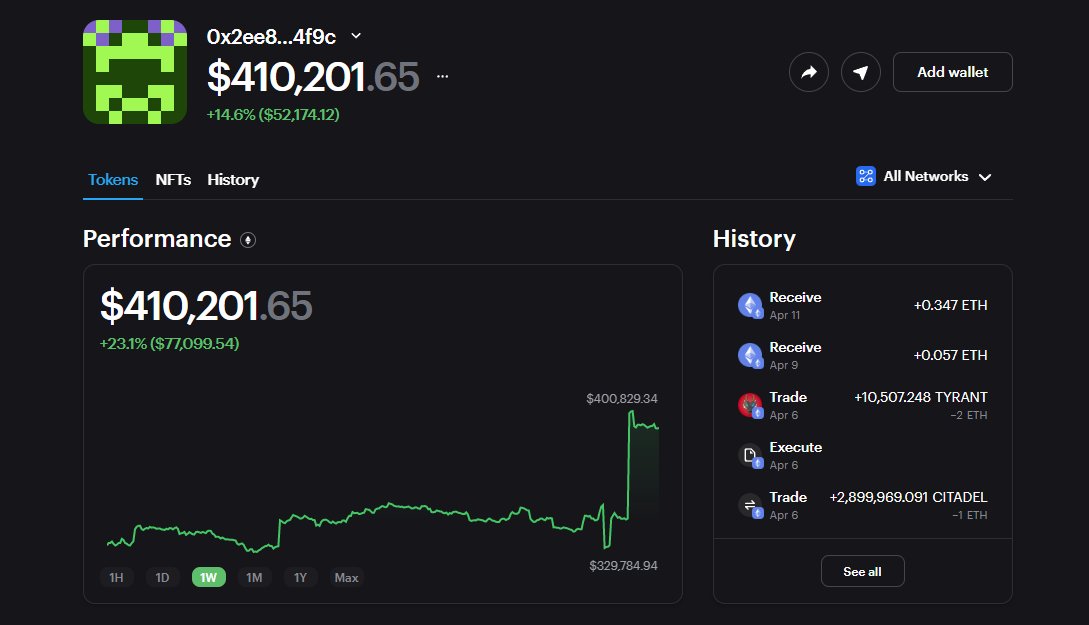This screenshot has height=625, width=1089.
Task: Click the share arrow icon
Action: tap(809, 71)
